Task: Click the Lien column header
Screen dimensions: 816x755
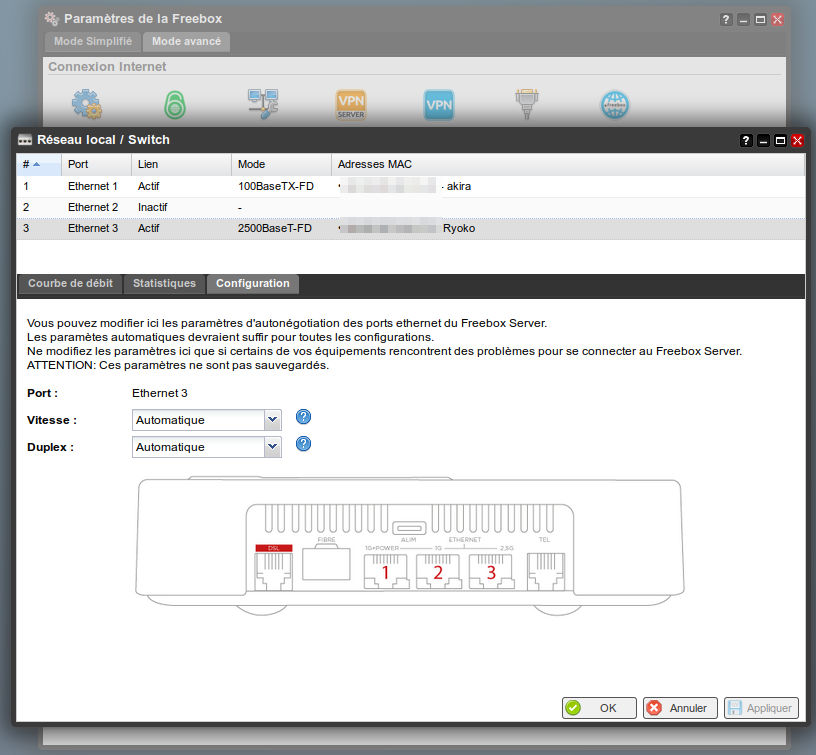Action: tap(181, 164)
